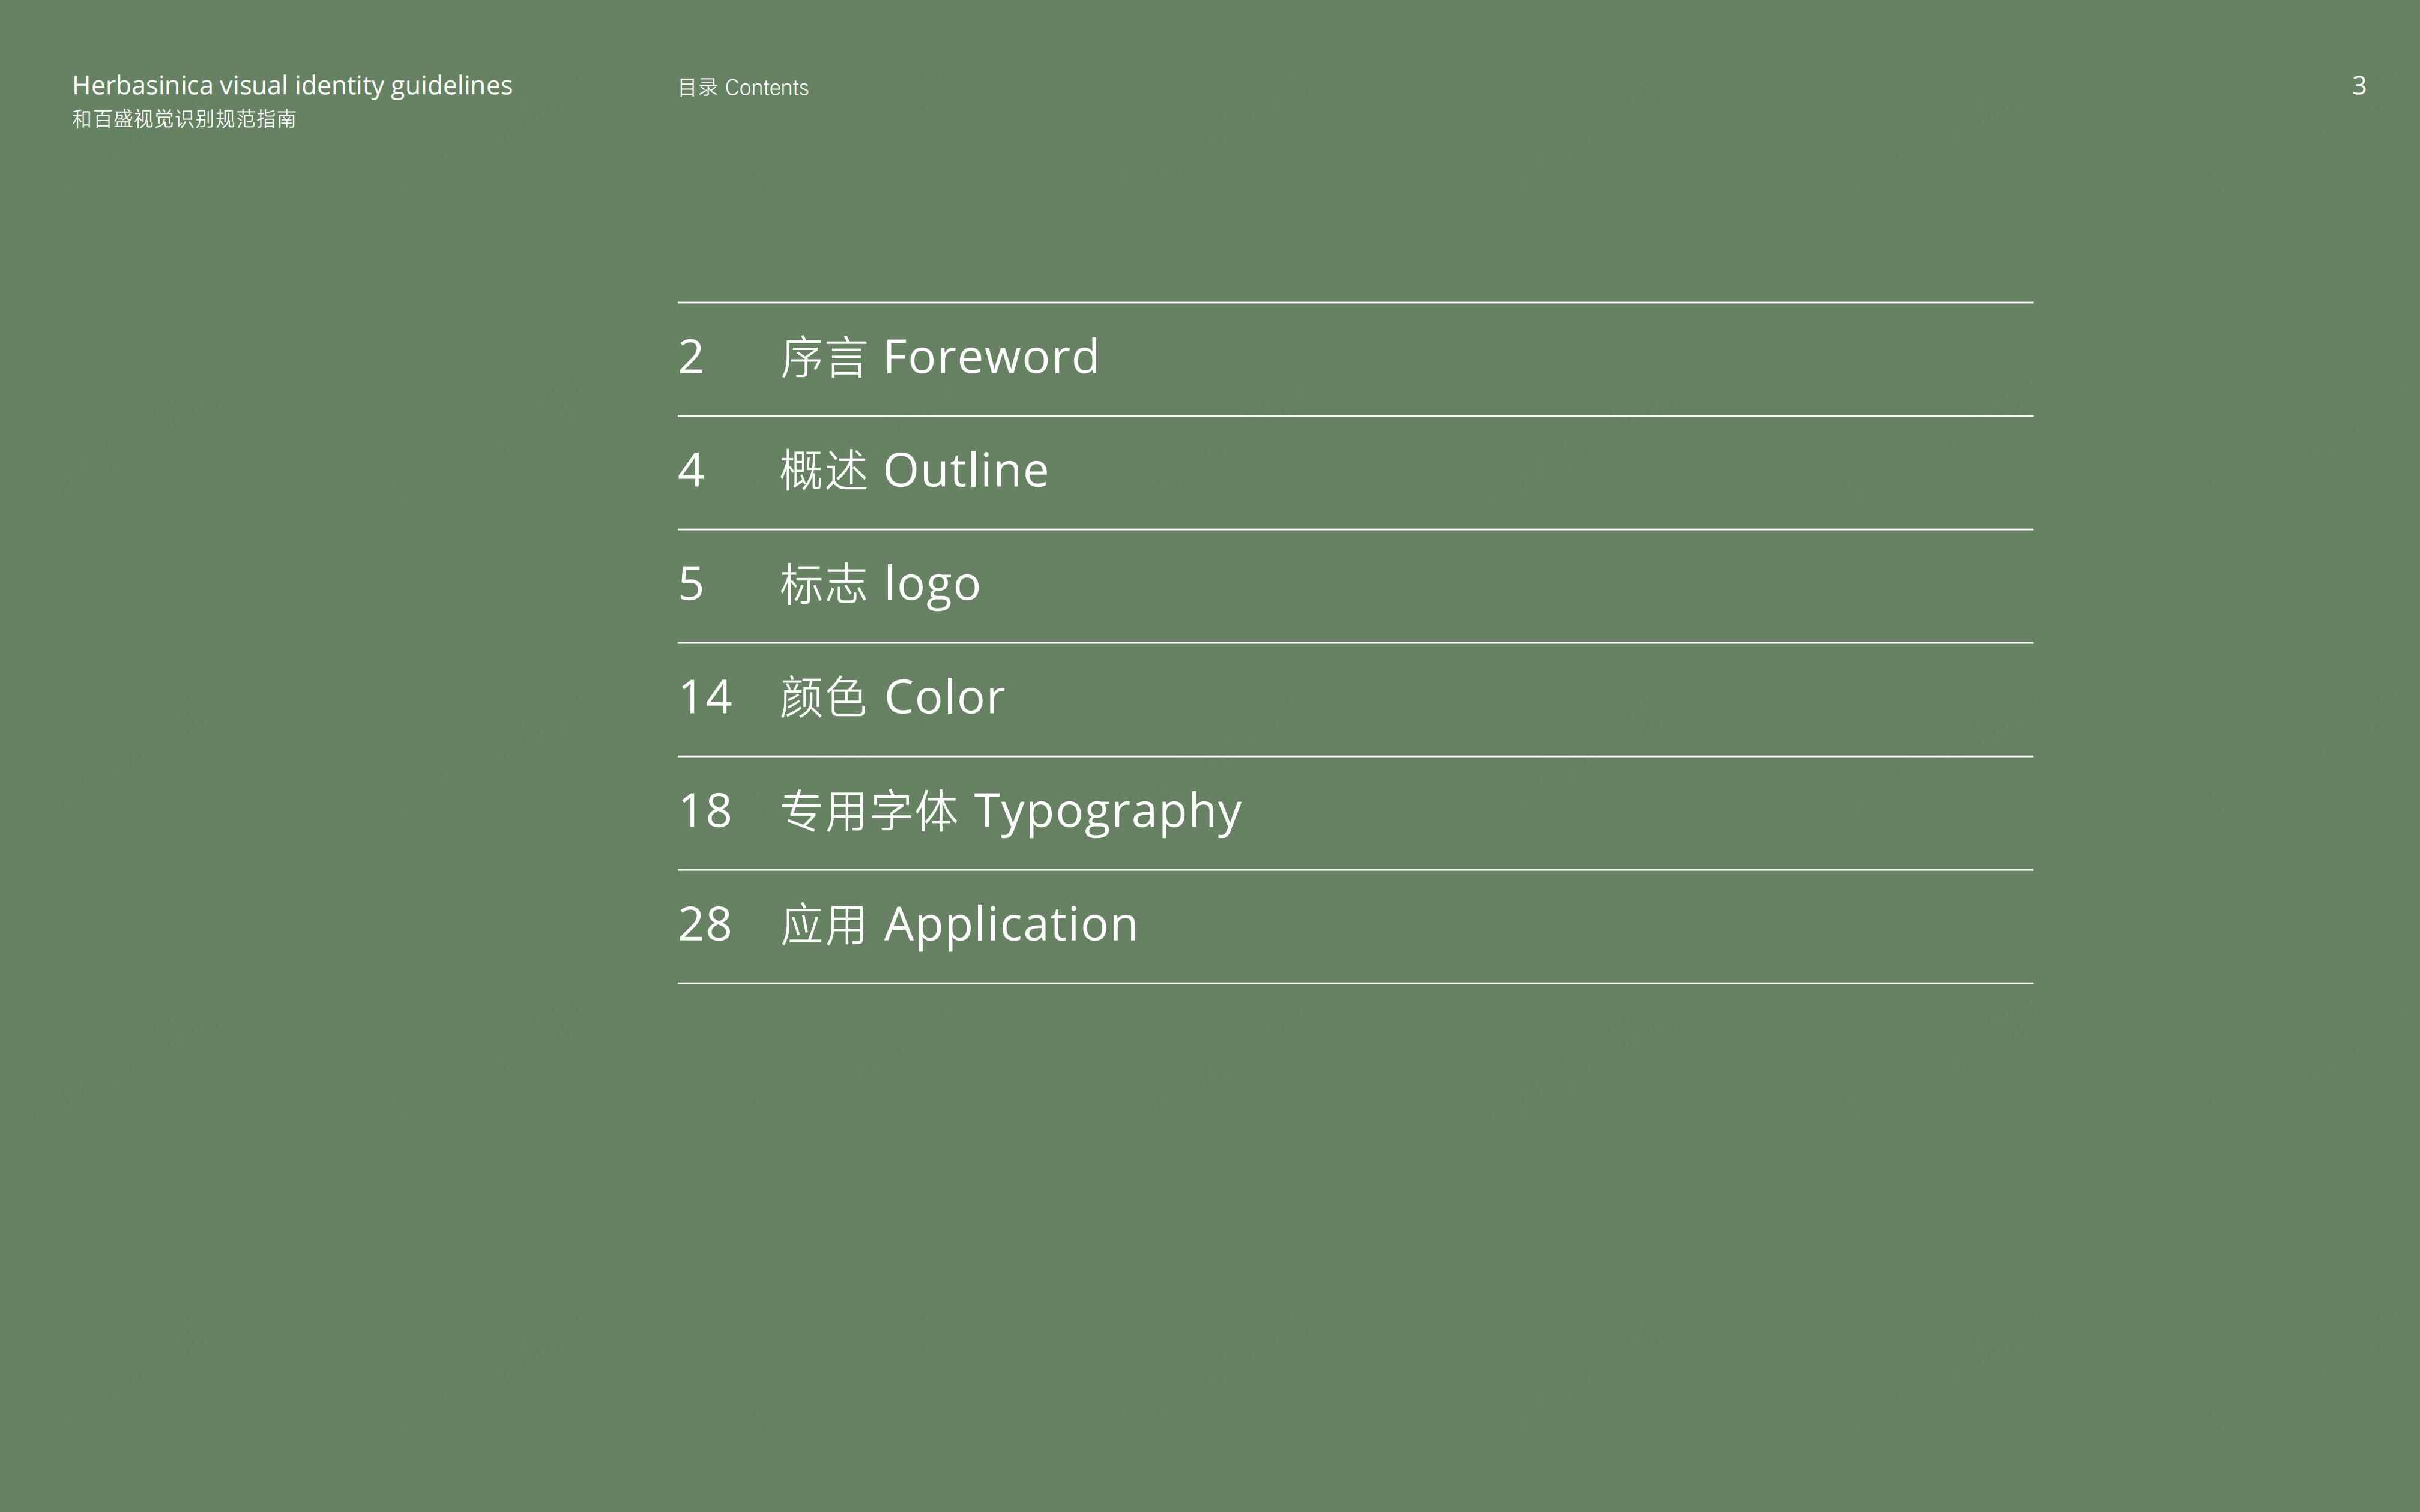Image resolution: width=2420 pixels, height=1512 pixels.
Task: Click page number 5 beside logo
Action: pos(691,584)
